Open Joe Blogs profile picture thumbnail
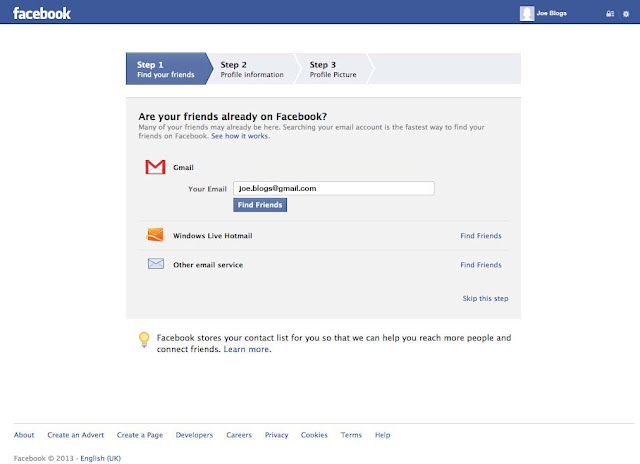Viewport: 640px width, 464px height. coord(527,13)
